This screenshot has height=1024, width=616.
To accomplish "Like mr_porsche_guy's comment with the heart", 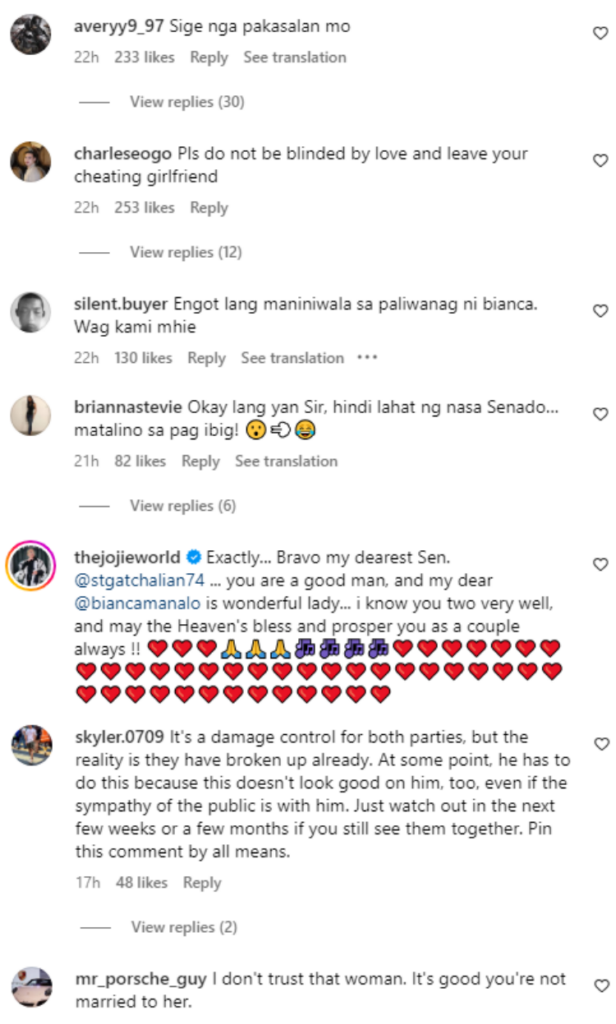I will [x=600, y=985].
